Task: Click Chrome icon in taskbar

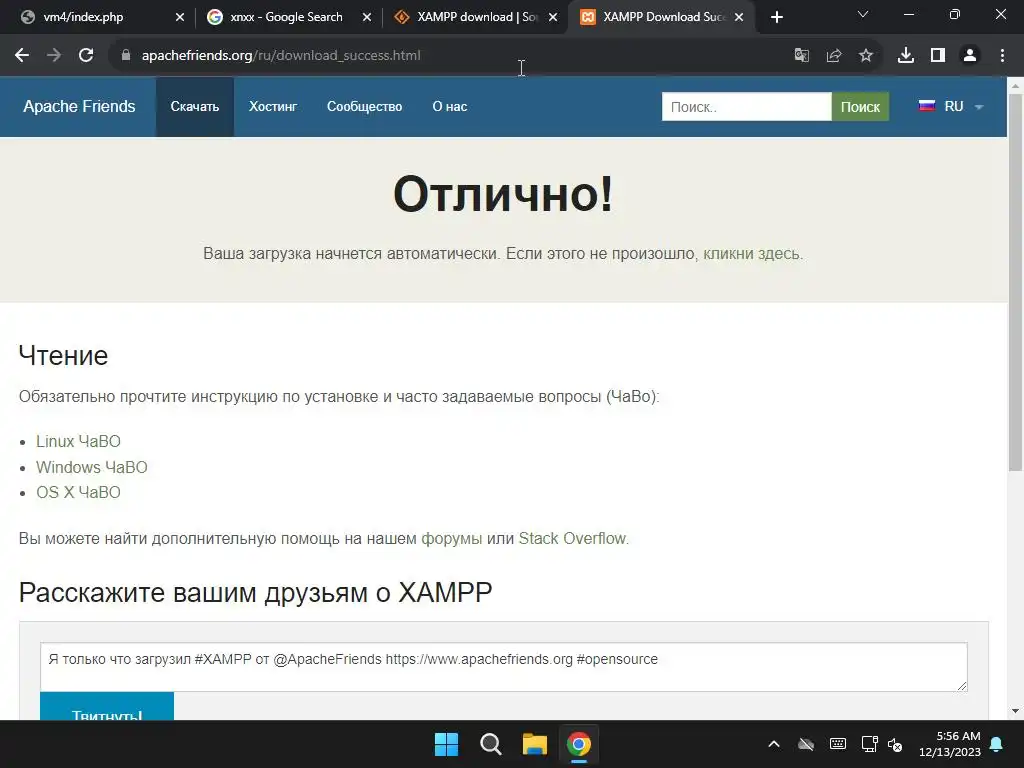Action: pyautogui.click(x=579, y=744)
